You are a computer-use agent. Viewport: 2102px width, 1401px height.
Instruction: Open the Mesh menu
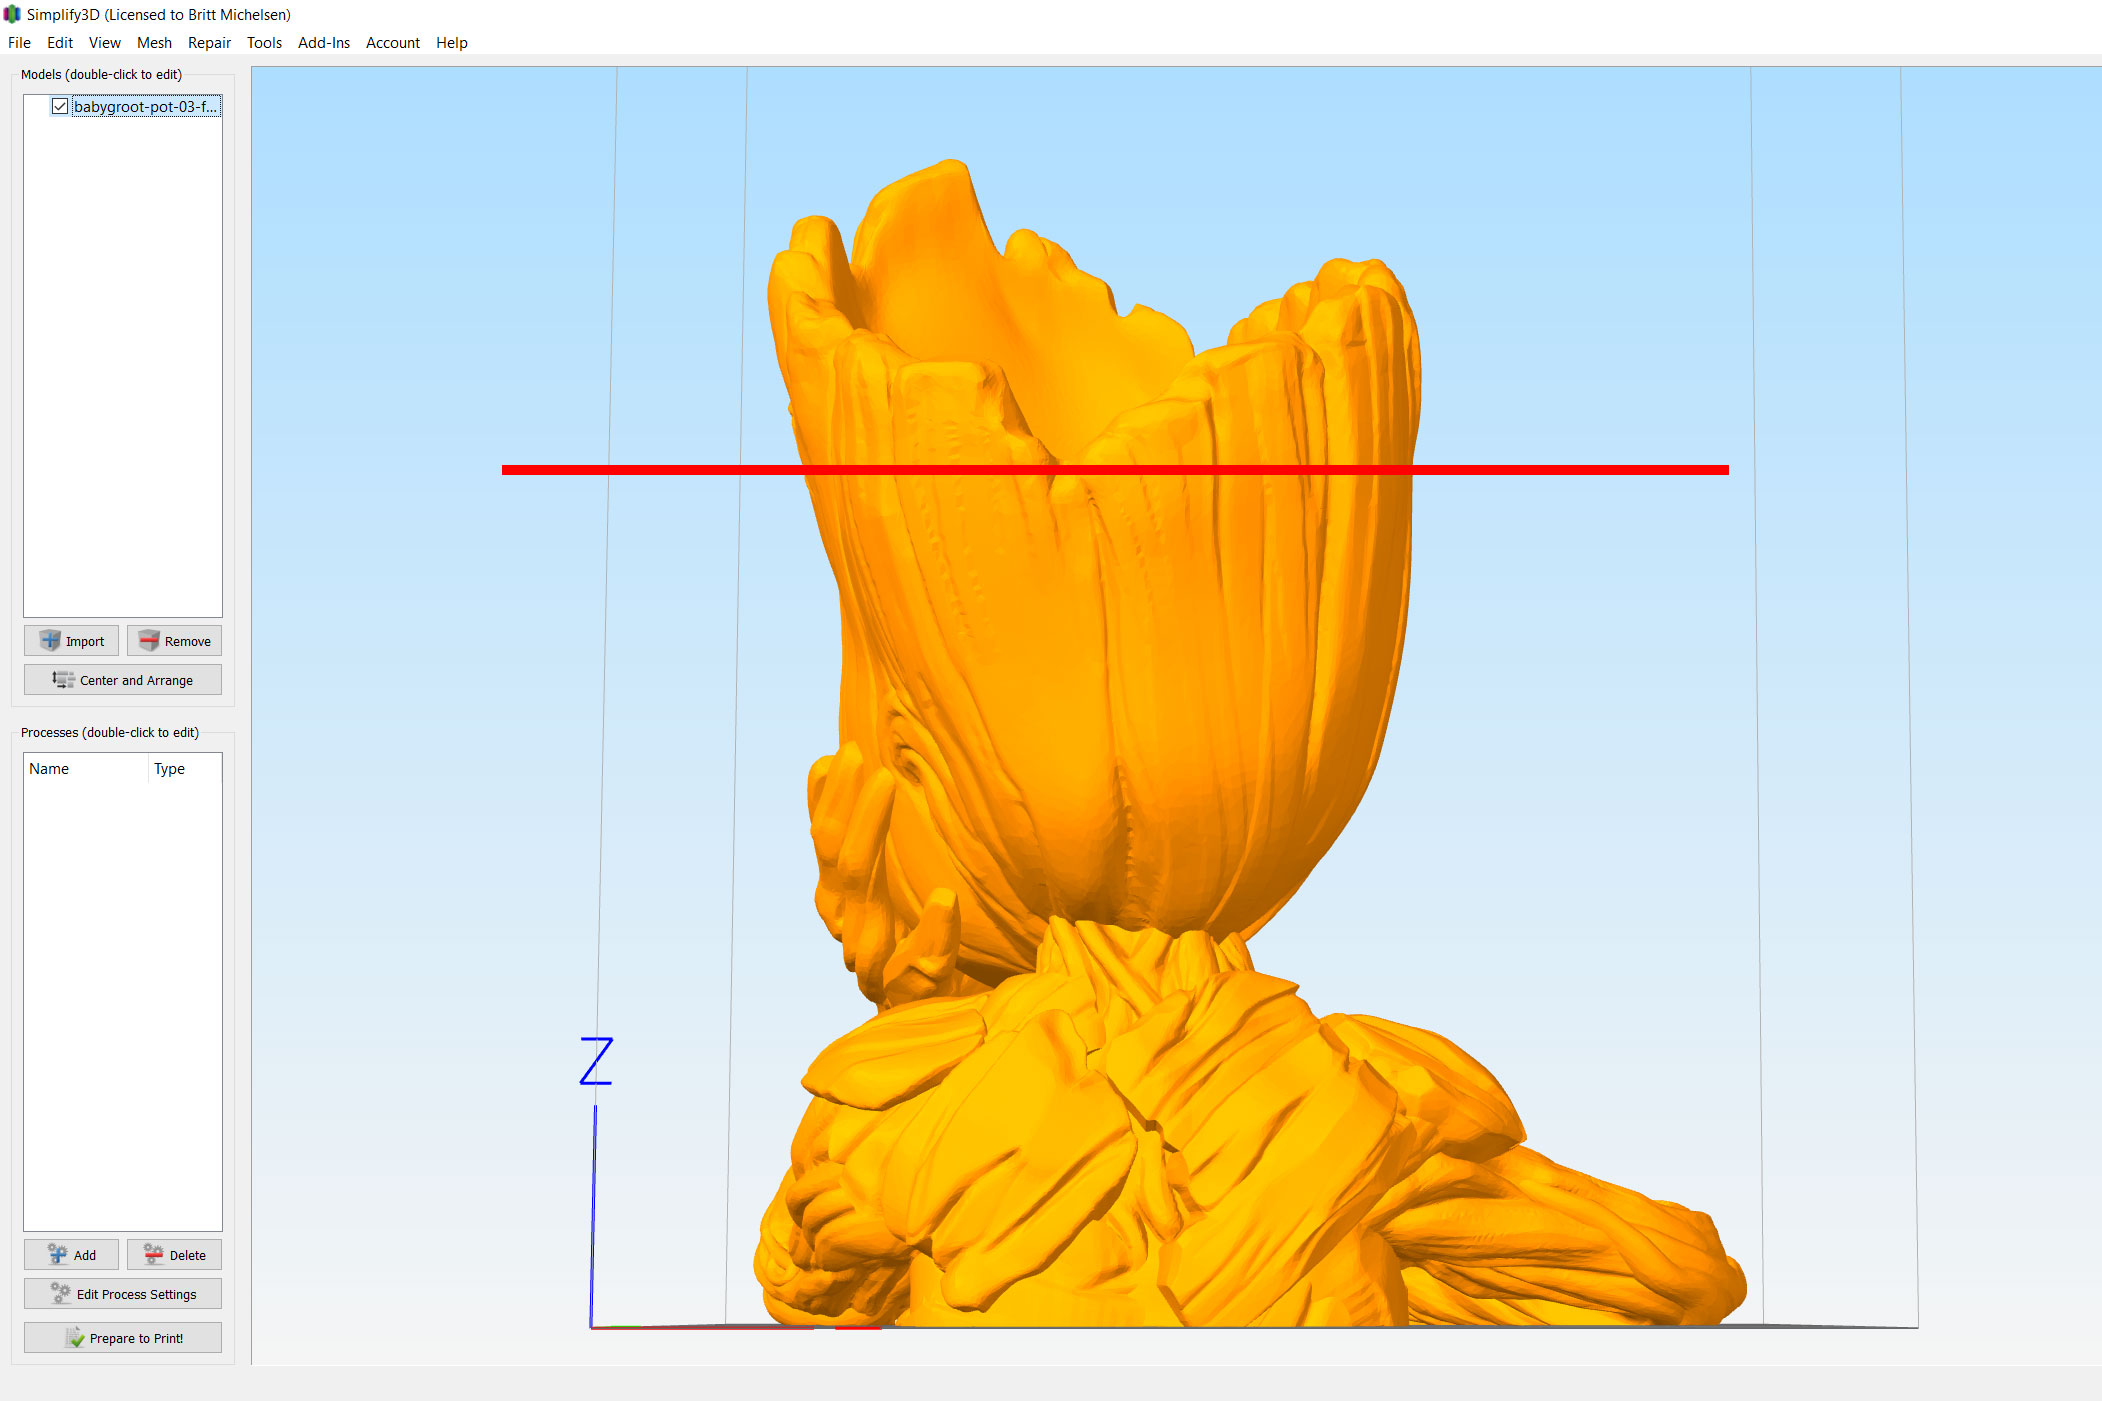(154, 43)
